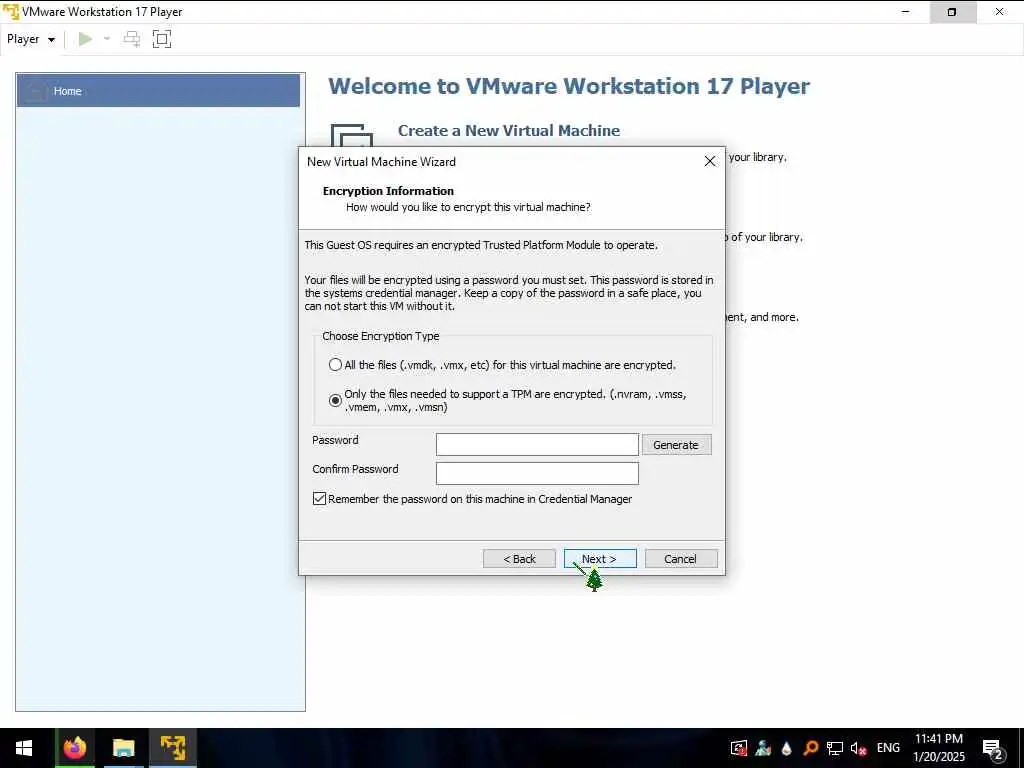
Task: Click the VMware icon in title bar
Action: 10,12
